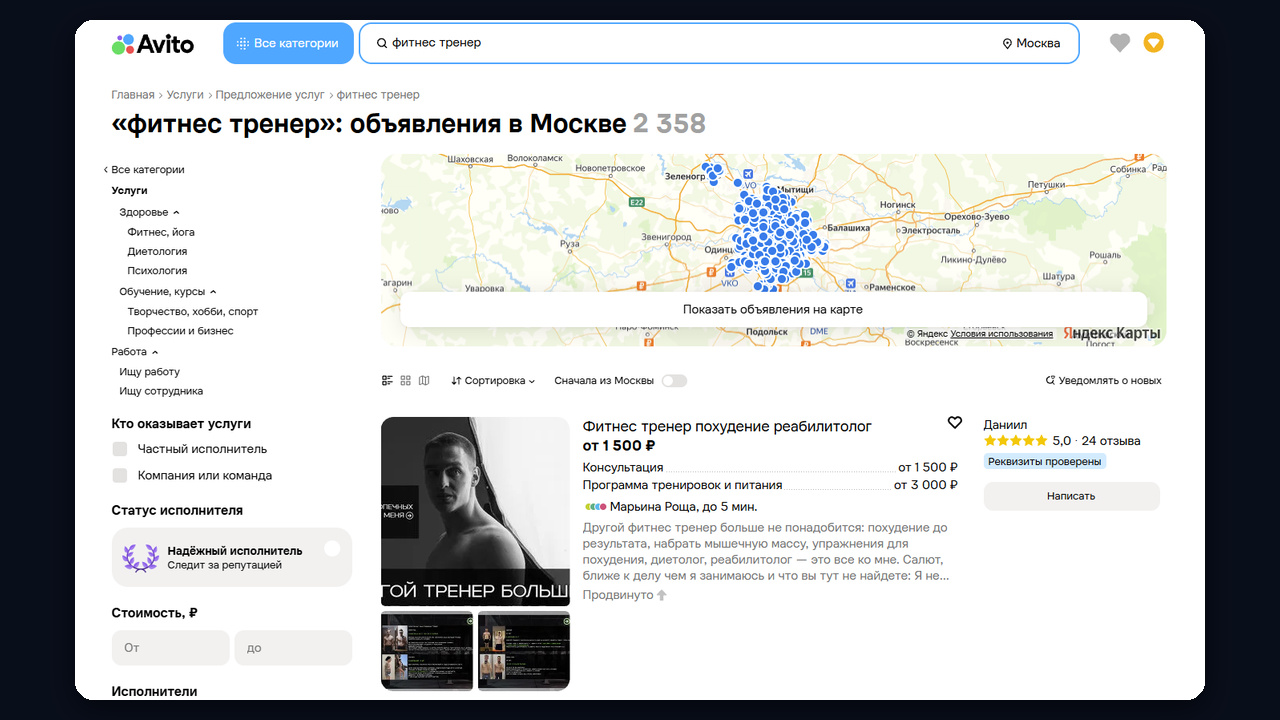This screenshot has width=1280, height=720.
Task: Open Услуги breadcrumb link
Action: click(185, 95)
